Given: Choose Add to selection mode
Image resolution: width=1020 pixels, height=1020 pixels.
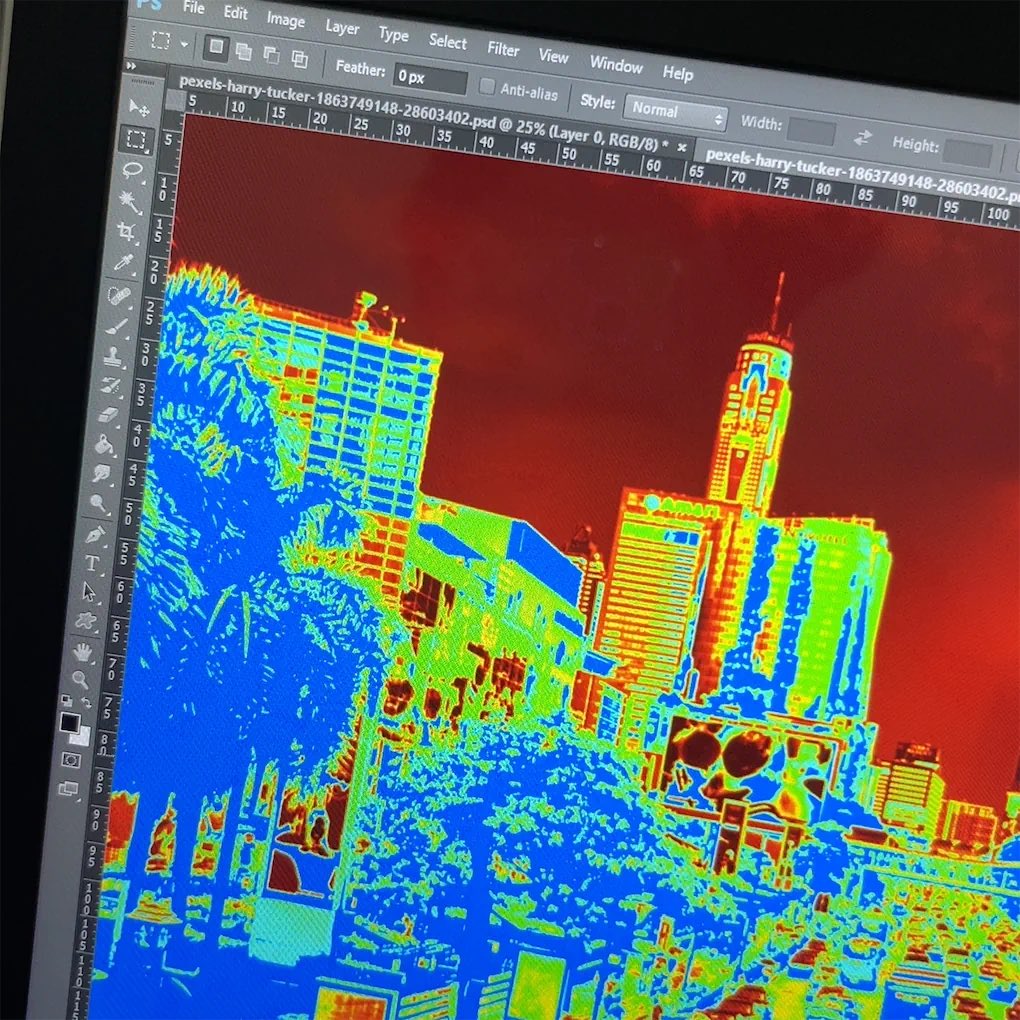Looking at the screenshot, I should (x=244, y=51).
